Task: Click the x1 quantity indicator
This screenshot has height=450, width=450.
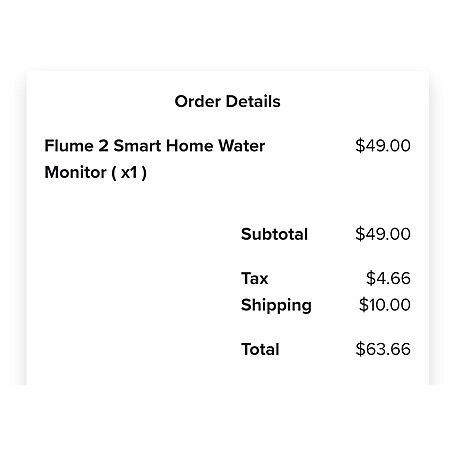Action: click(129, 173)
